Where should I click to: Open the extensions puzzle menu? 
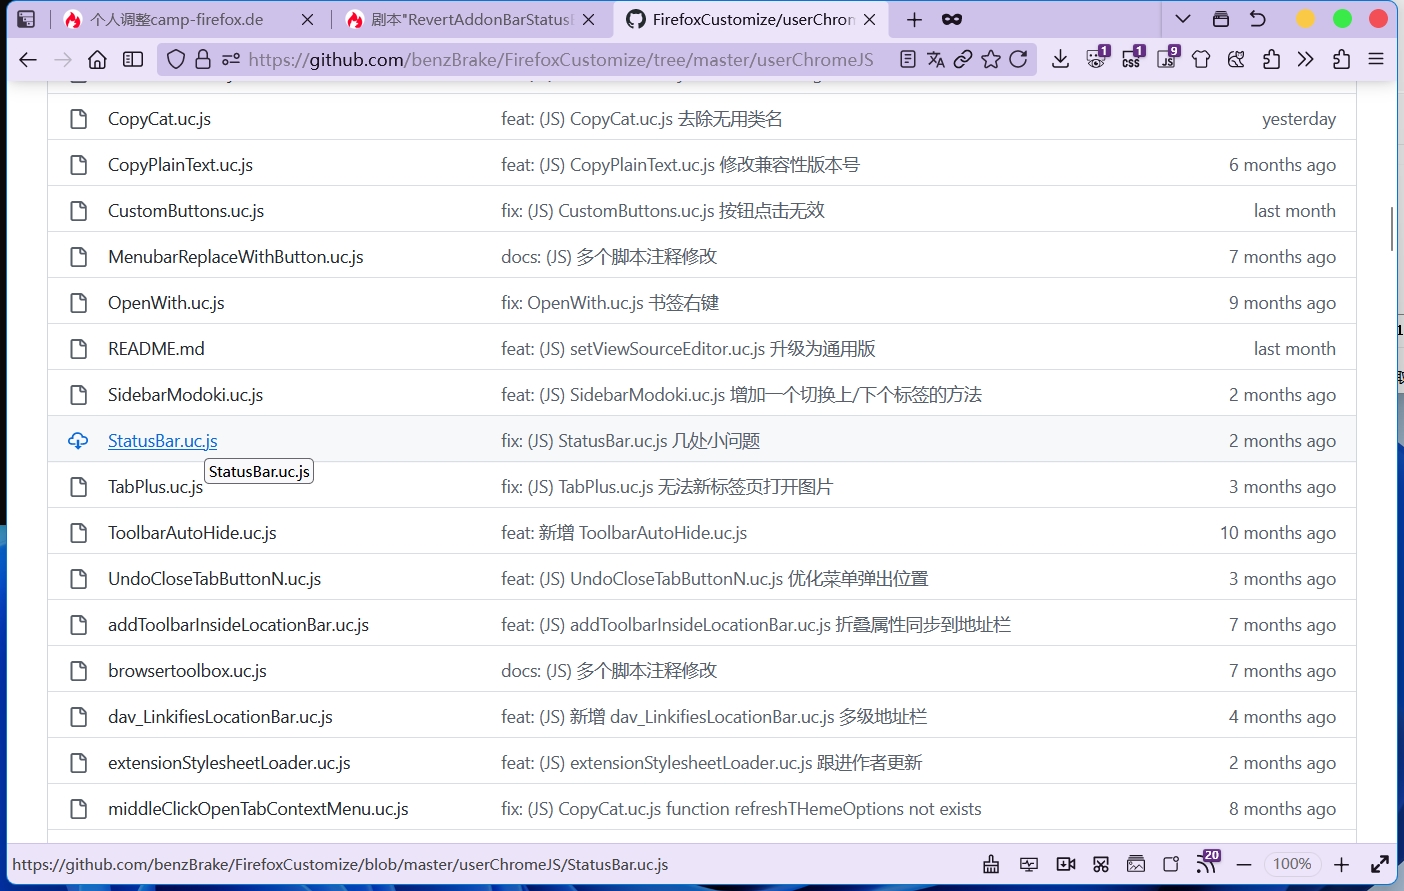click(1341, 60)
